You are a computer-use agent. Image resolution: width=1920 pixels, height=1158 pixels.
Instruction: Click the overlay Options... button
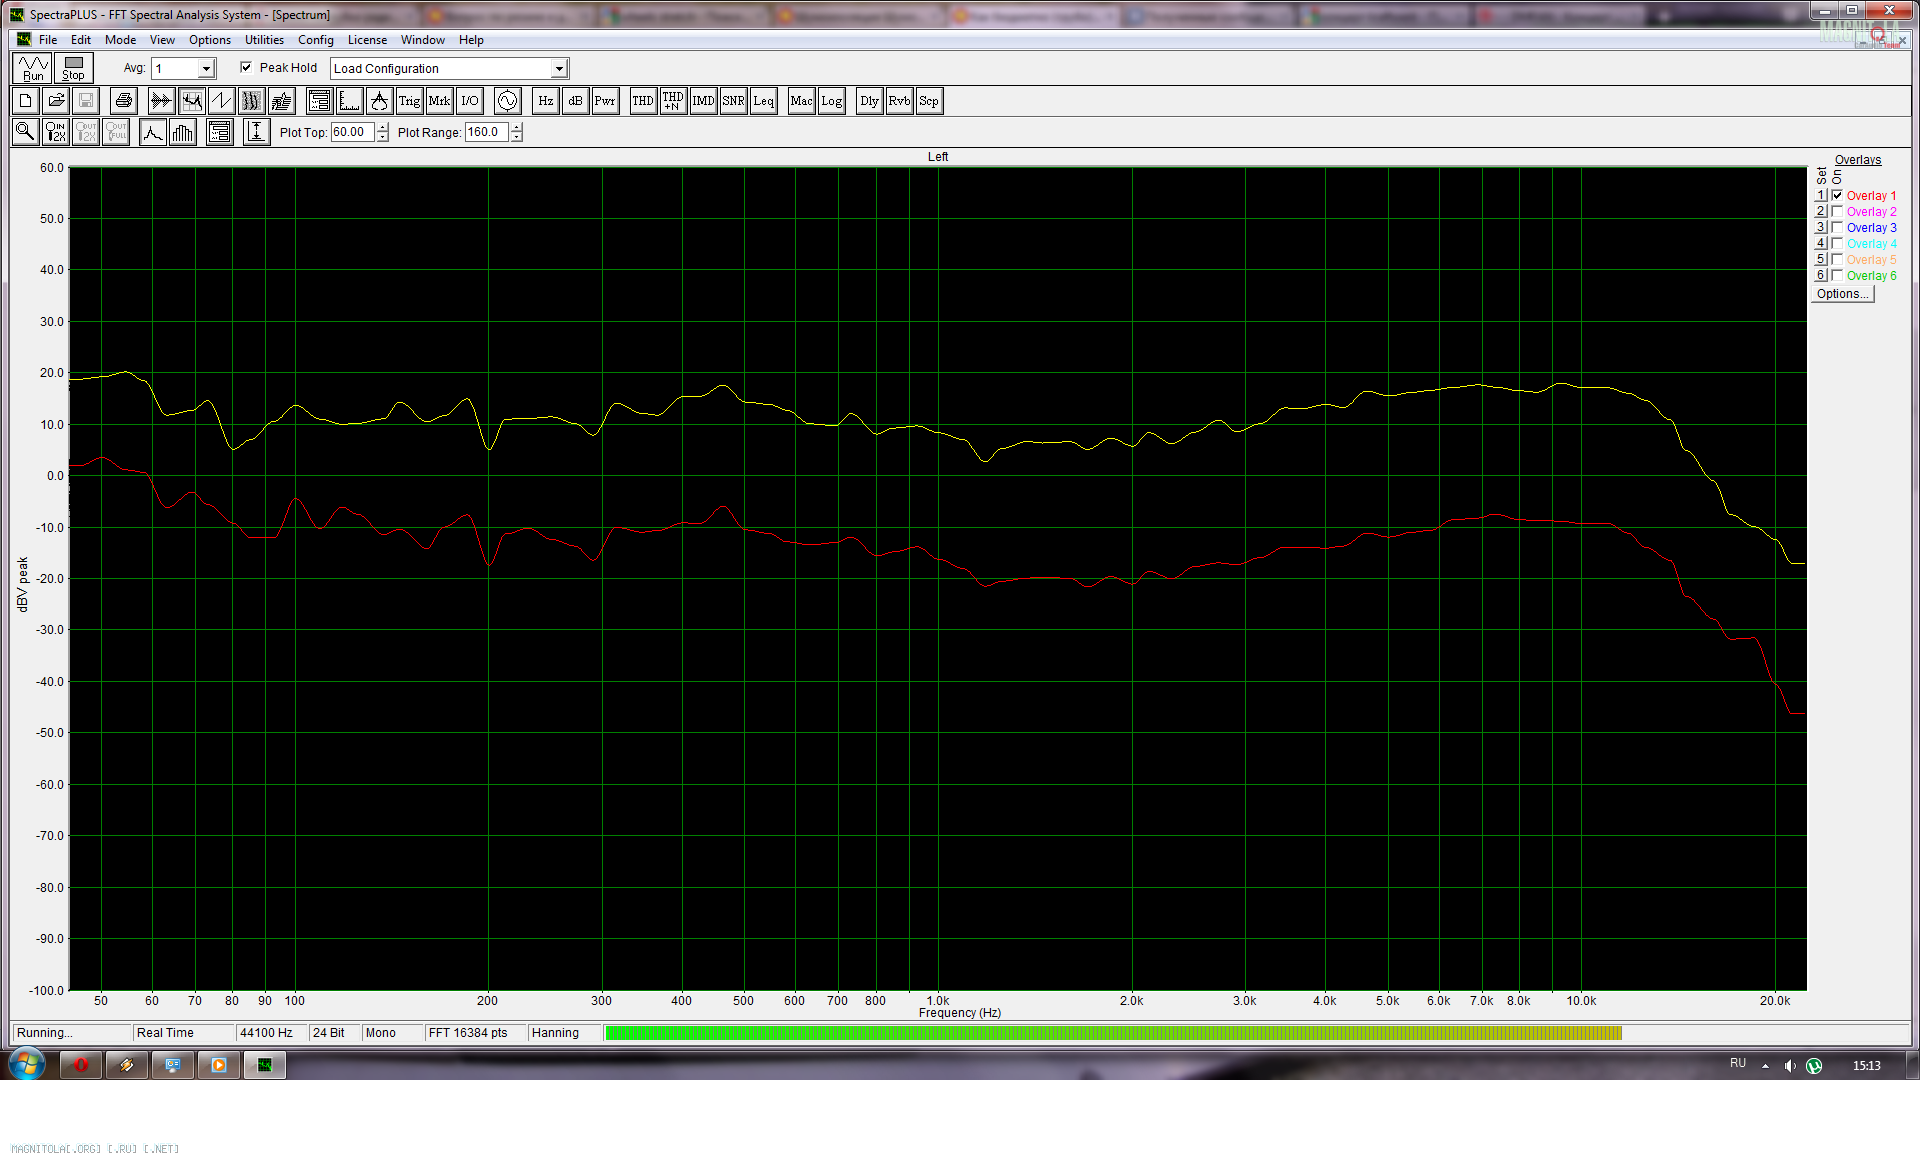point(1842,294)
